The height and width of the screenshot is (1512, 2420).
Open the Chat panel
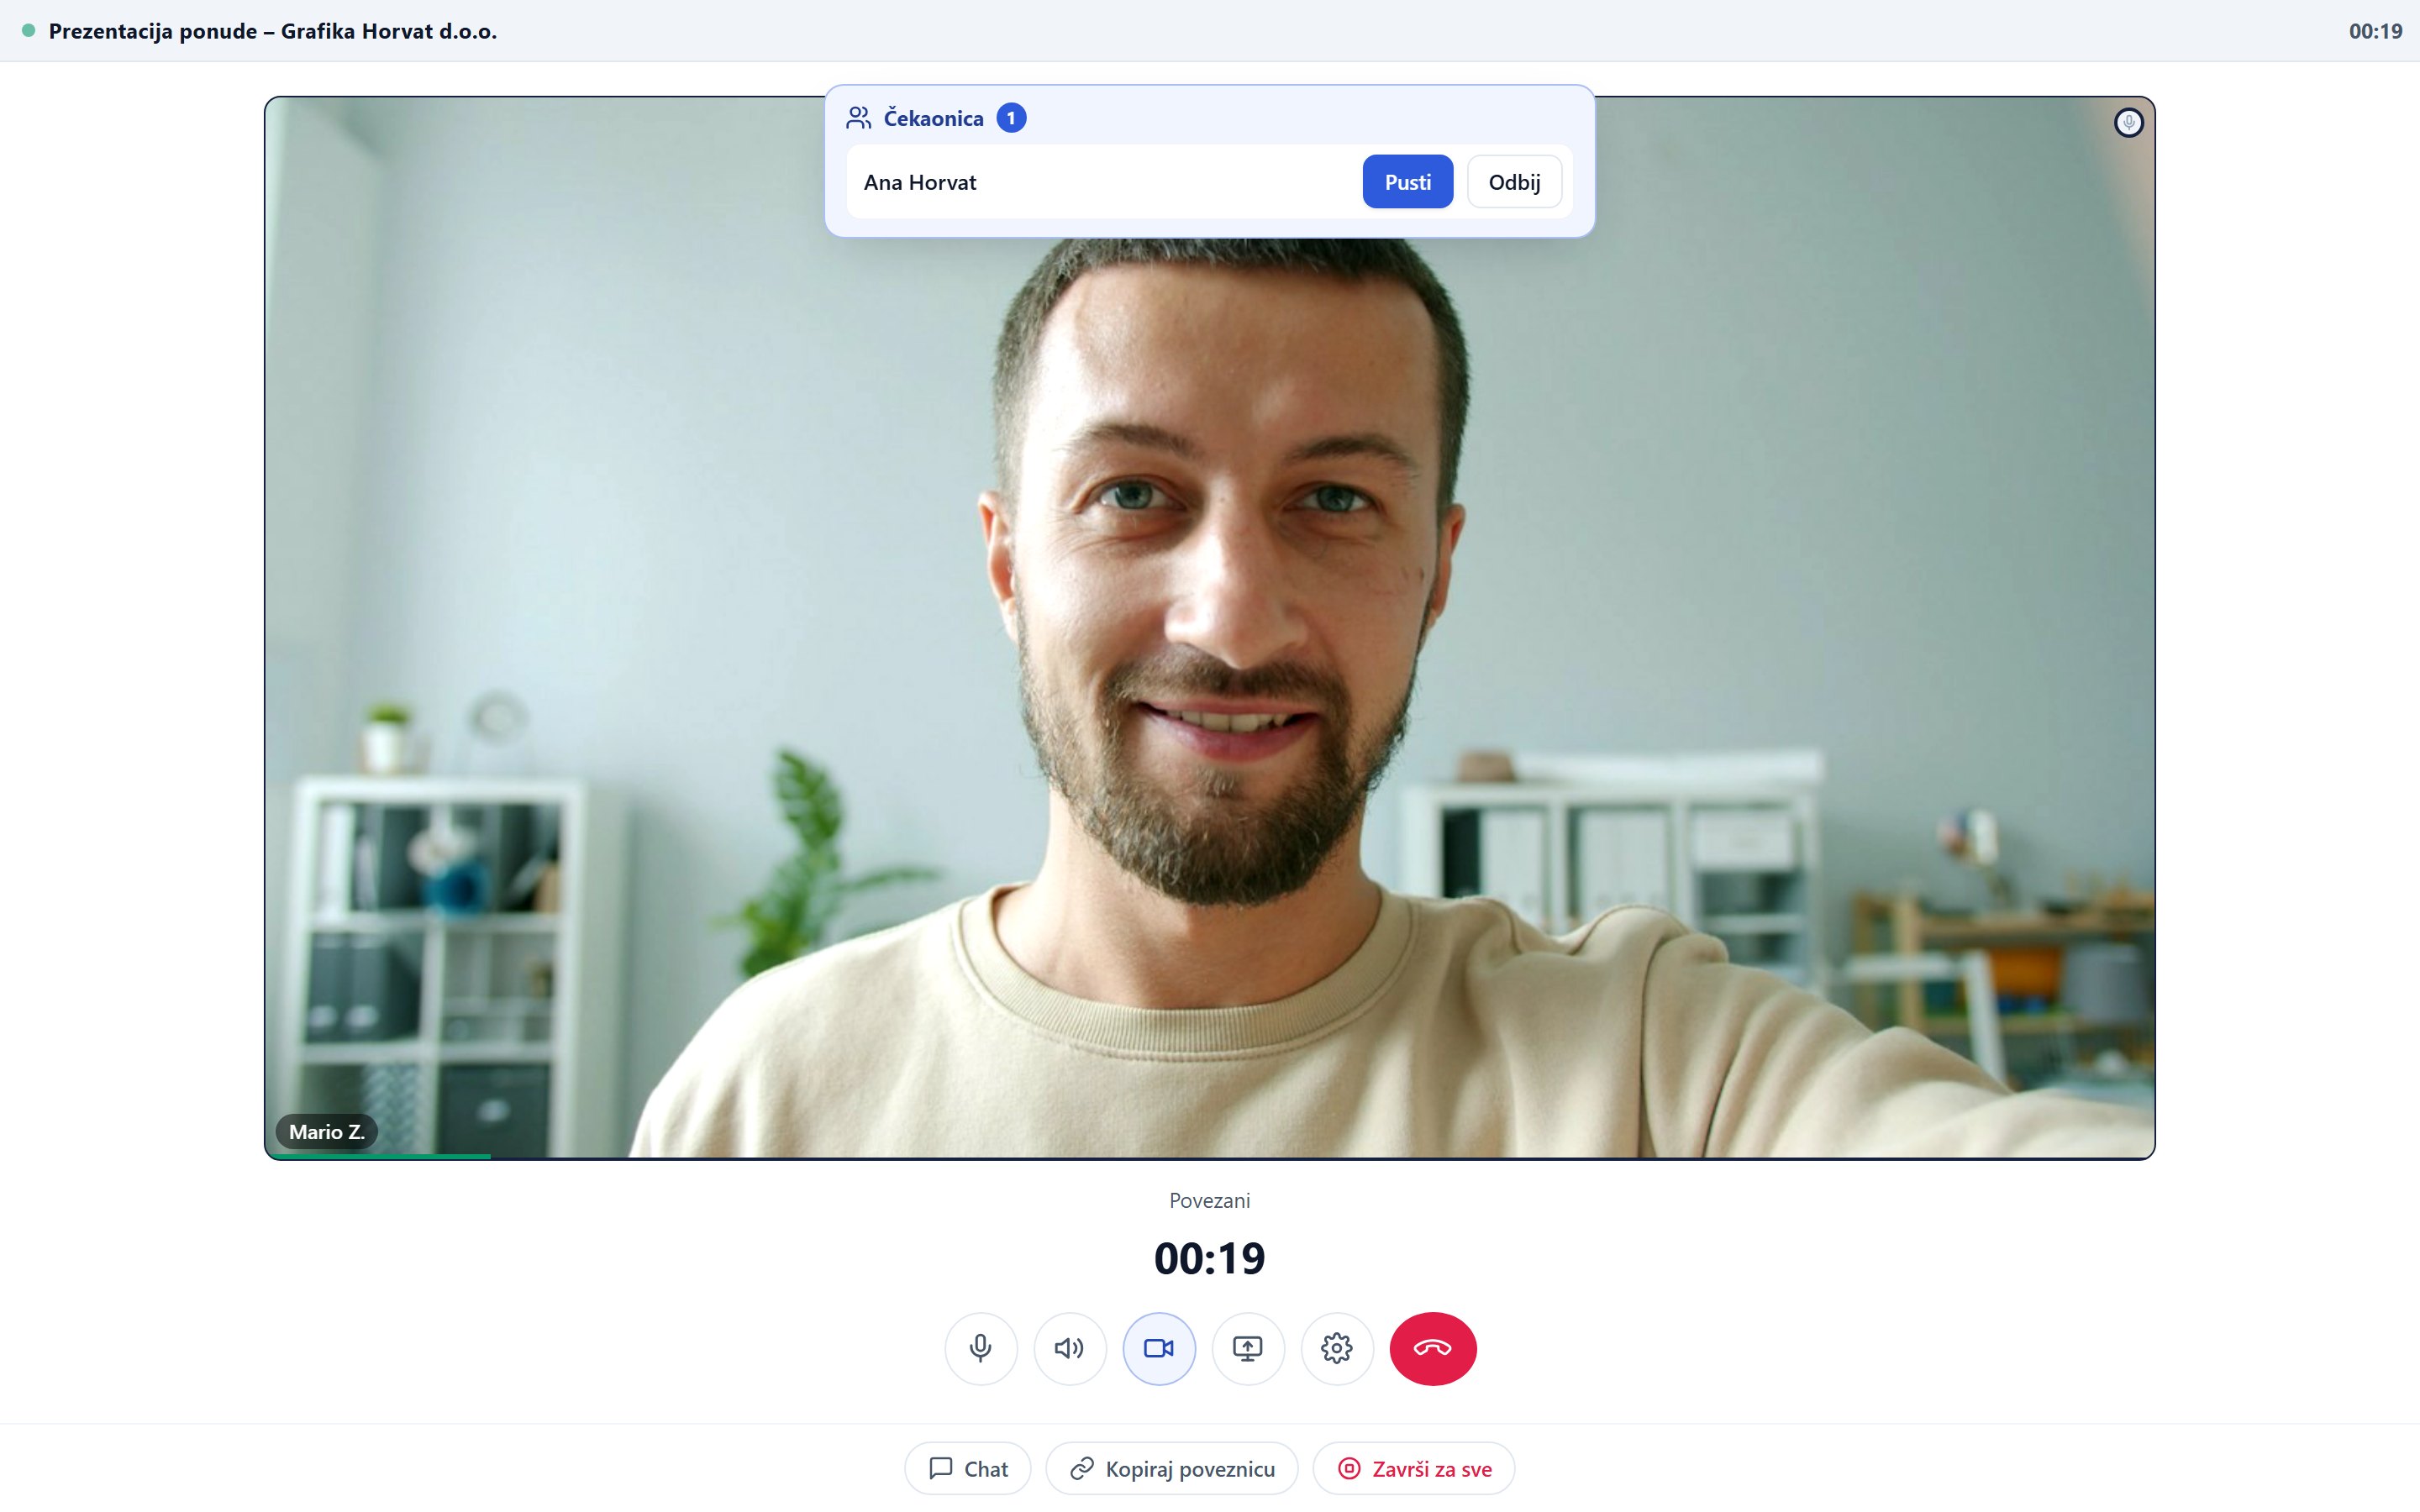[x=967, y=1468]
